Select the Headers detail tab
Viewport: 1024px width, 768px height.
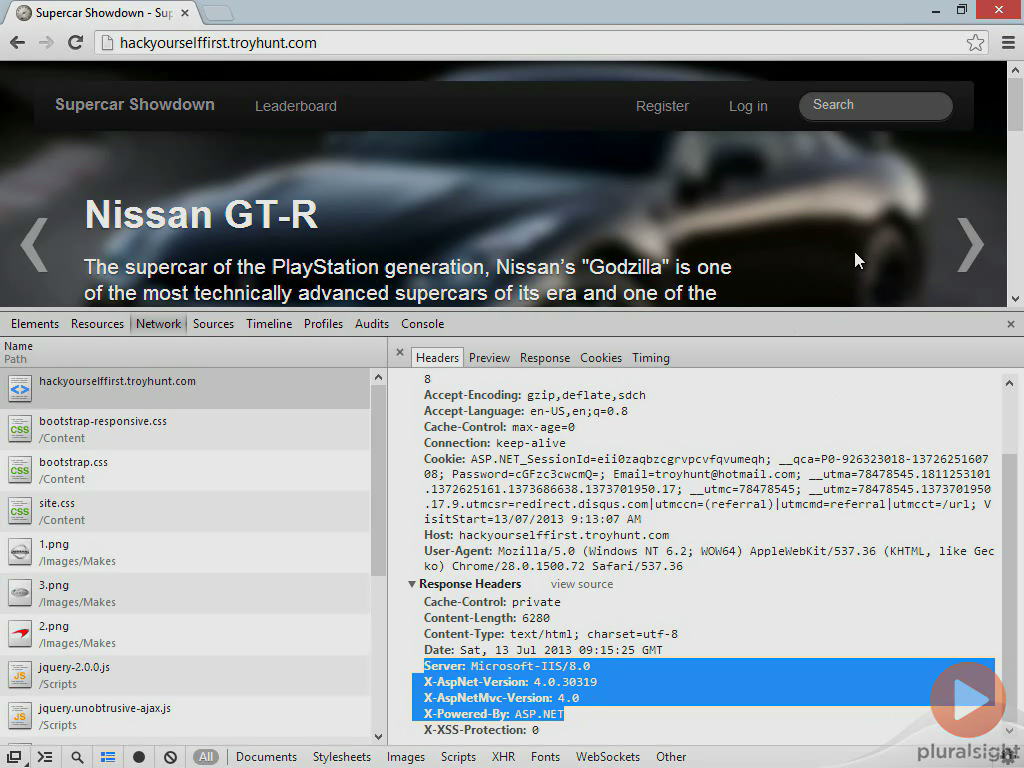tap(437, 358)
